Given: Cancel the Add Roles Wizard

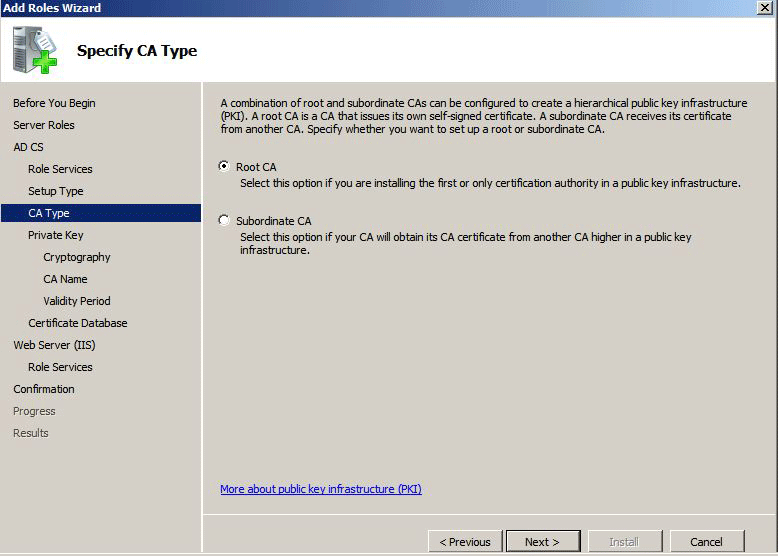Looking at the screenshot, I should [707, 542].
